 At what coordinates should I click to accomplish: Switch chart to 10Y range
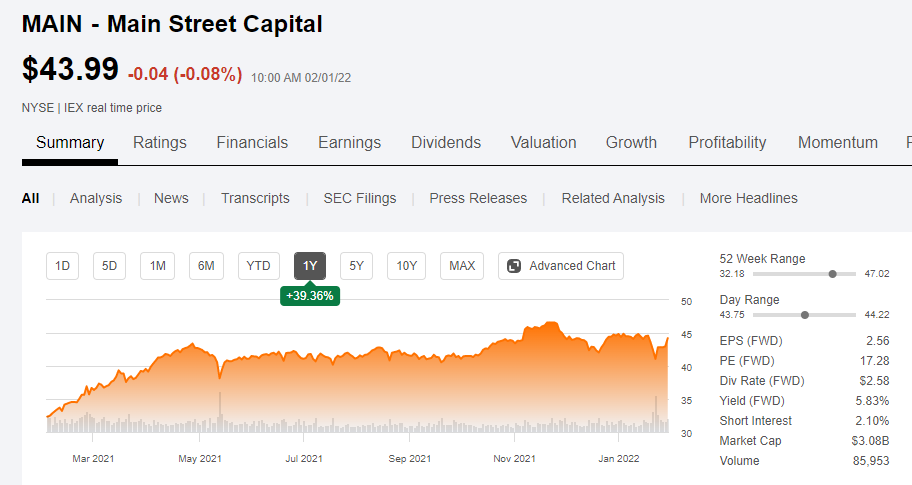click(x=407, y=266)
